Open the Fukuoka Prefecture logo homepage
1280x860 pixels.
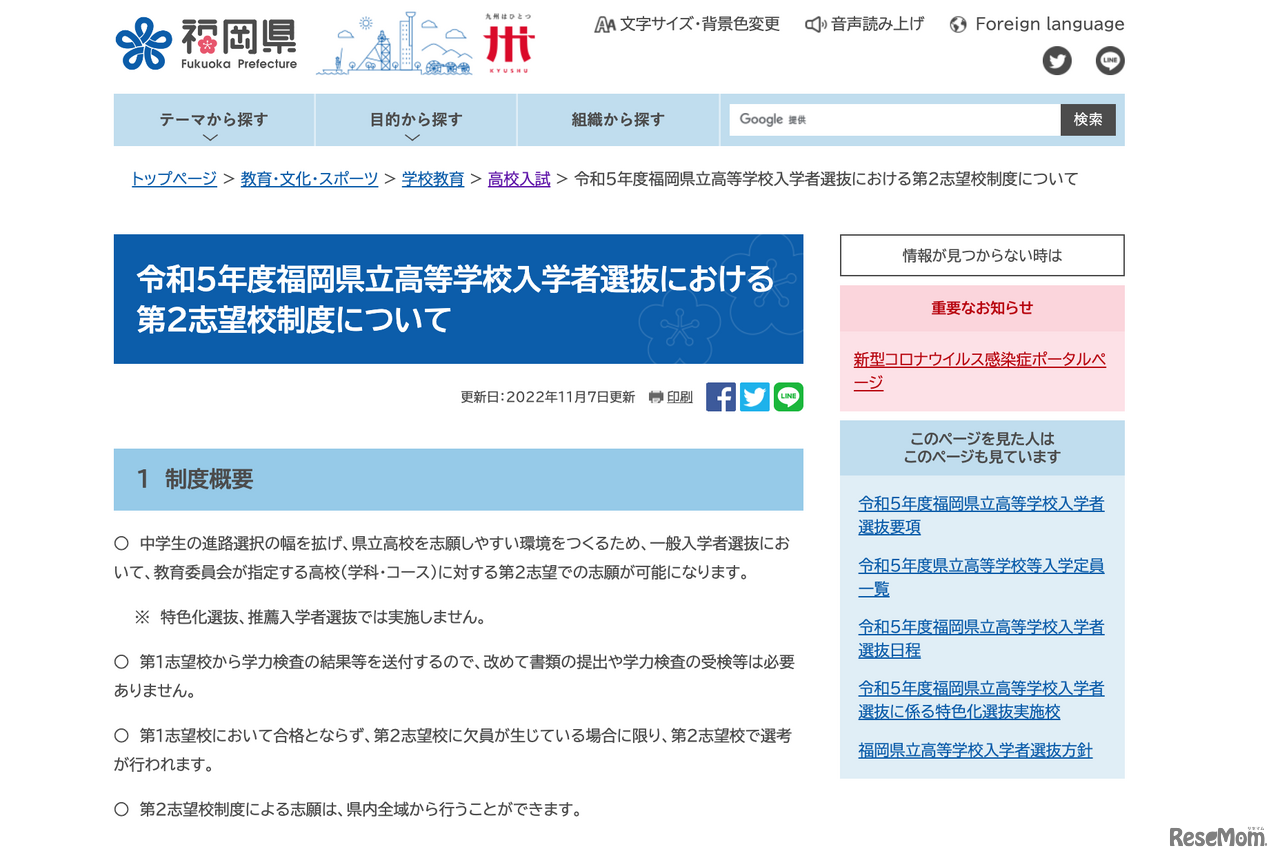(206, 44)
